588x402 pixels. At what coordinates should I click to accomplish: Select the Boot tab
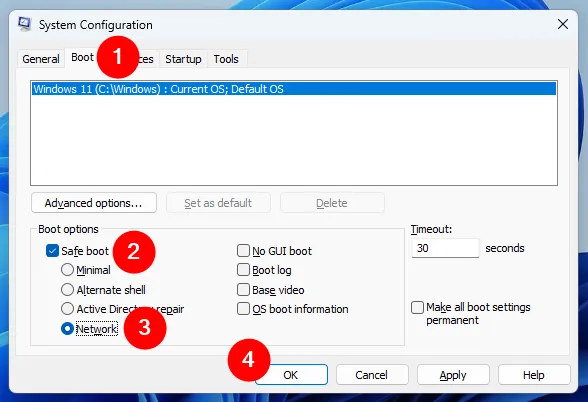pyautogui.click(x=82, y=57)
